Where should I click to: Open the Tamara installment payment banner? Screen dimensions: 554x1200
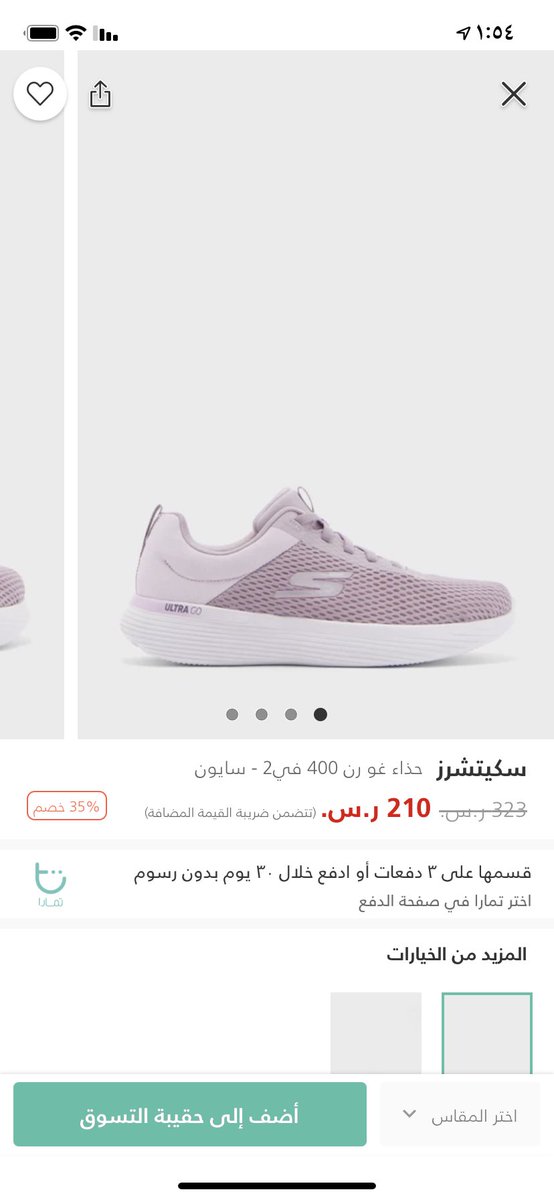(277, 884)
